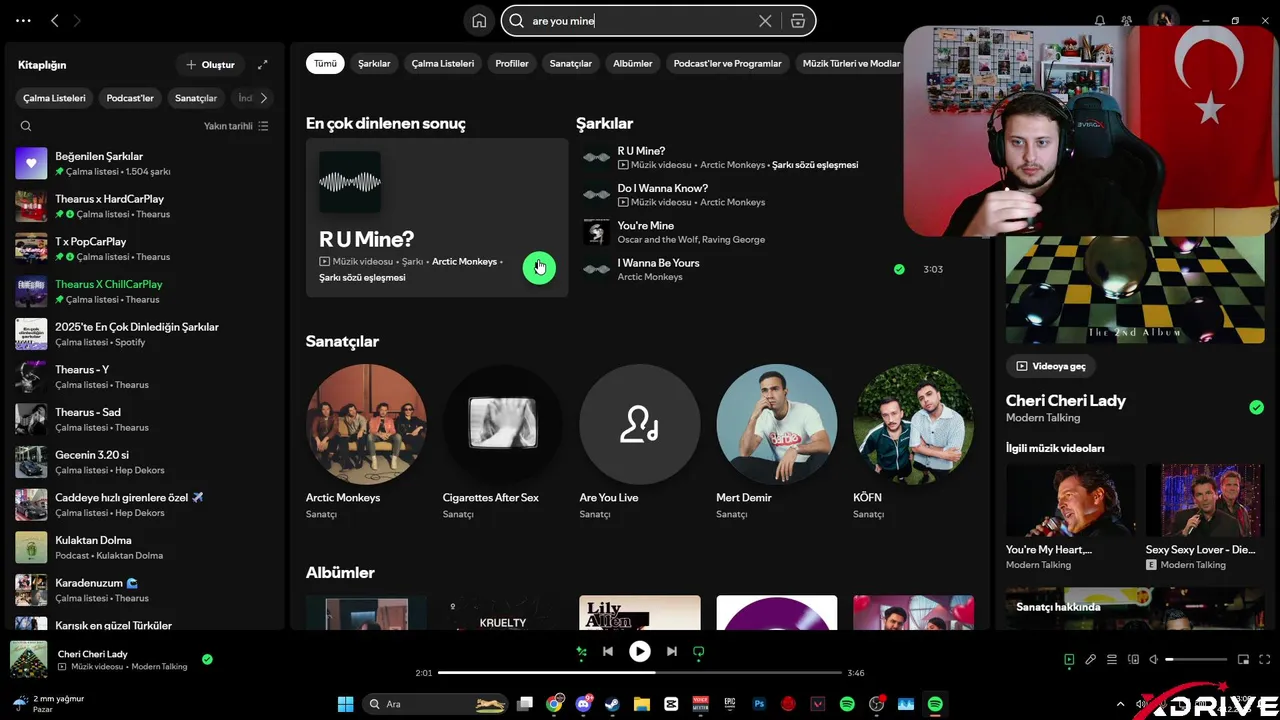Adjust the volume slider
The height and width of the screenshot is (720, 1280).
click(x=1196, y=659)
